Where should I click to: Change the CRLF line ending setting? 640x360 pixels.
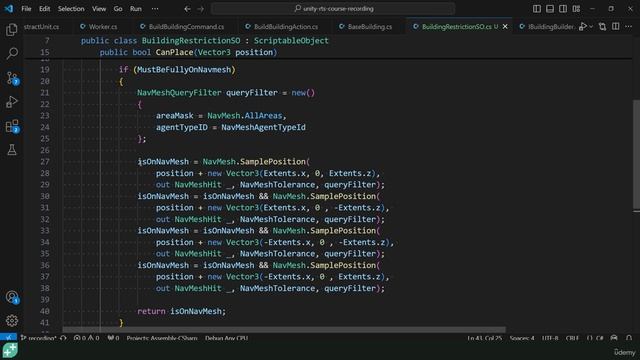[x=572, y=338]
